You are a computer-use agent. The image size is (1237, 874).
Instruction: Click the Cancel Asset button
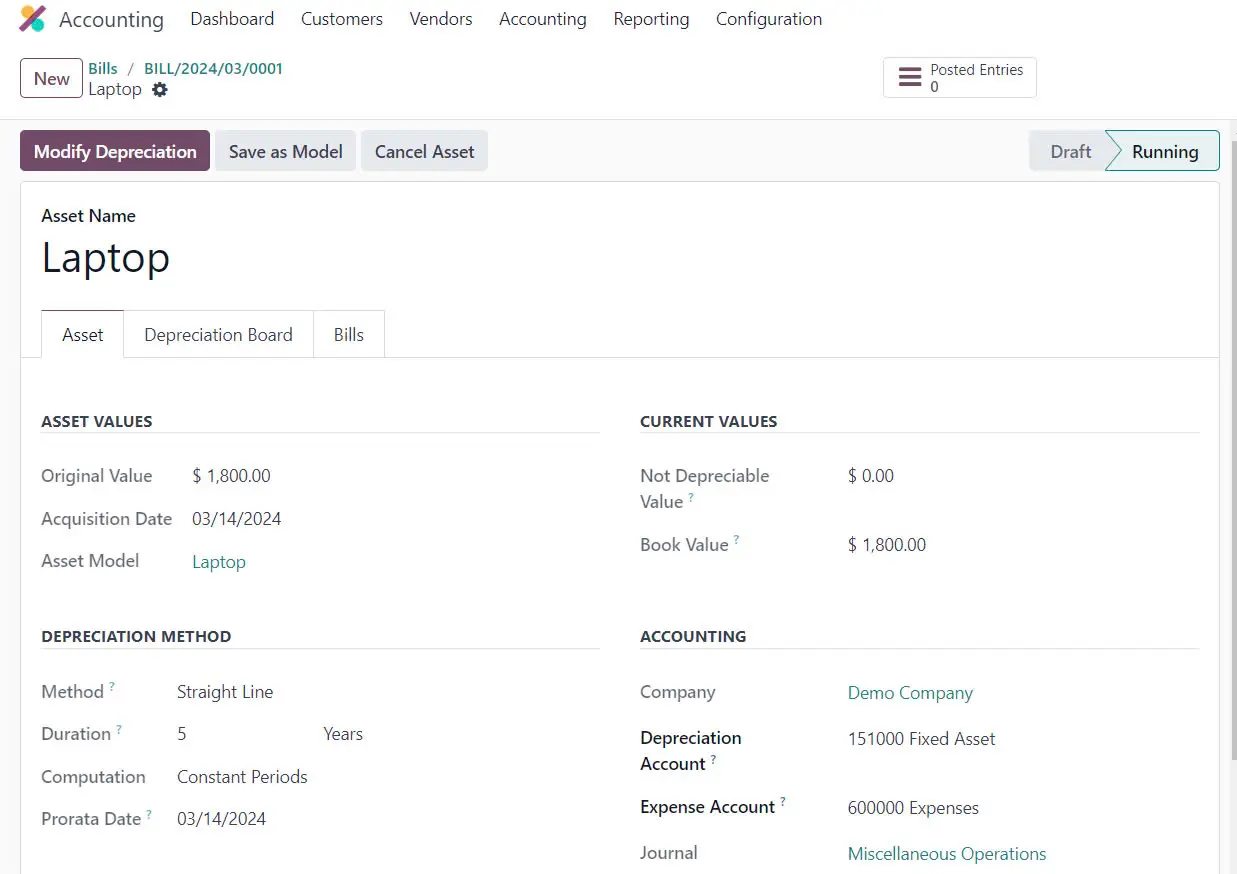424,151
